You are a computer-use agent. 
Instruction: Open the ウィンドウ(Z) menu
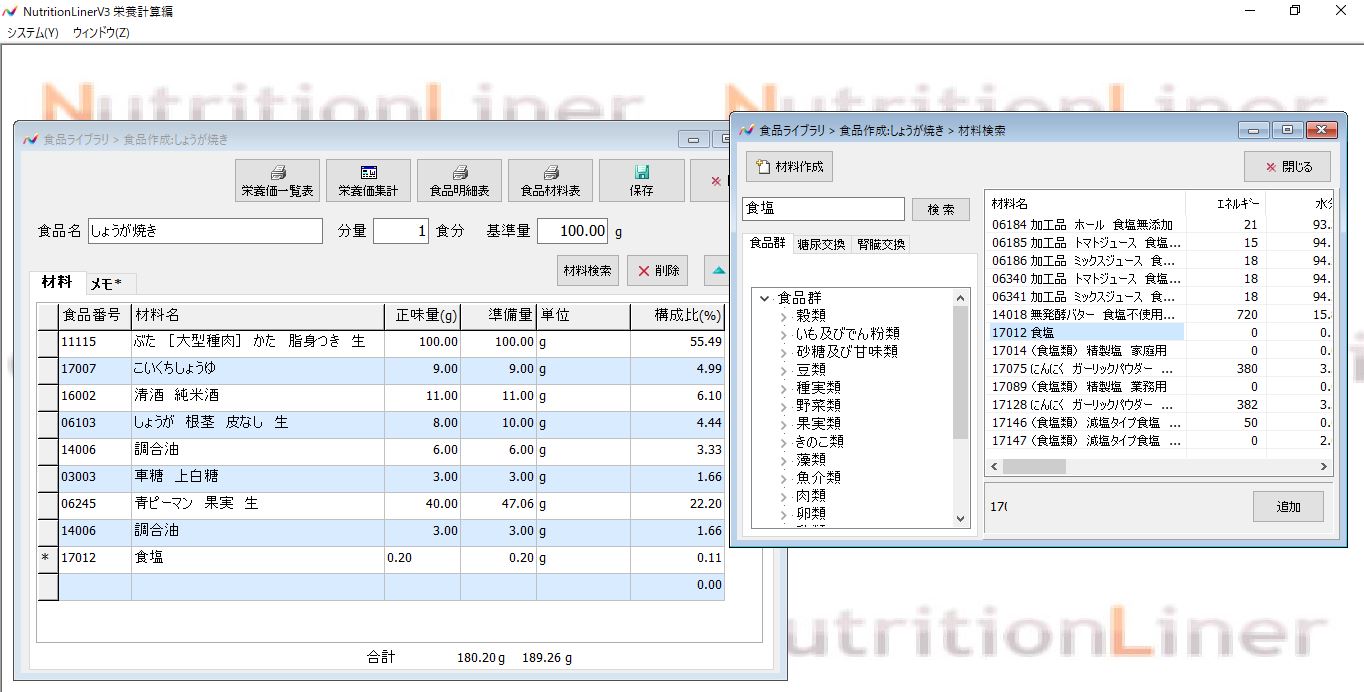point(101,33)
